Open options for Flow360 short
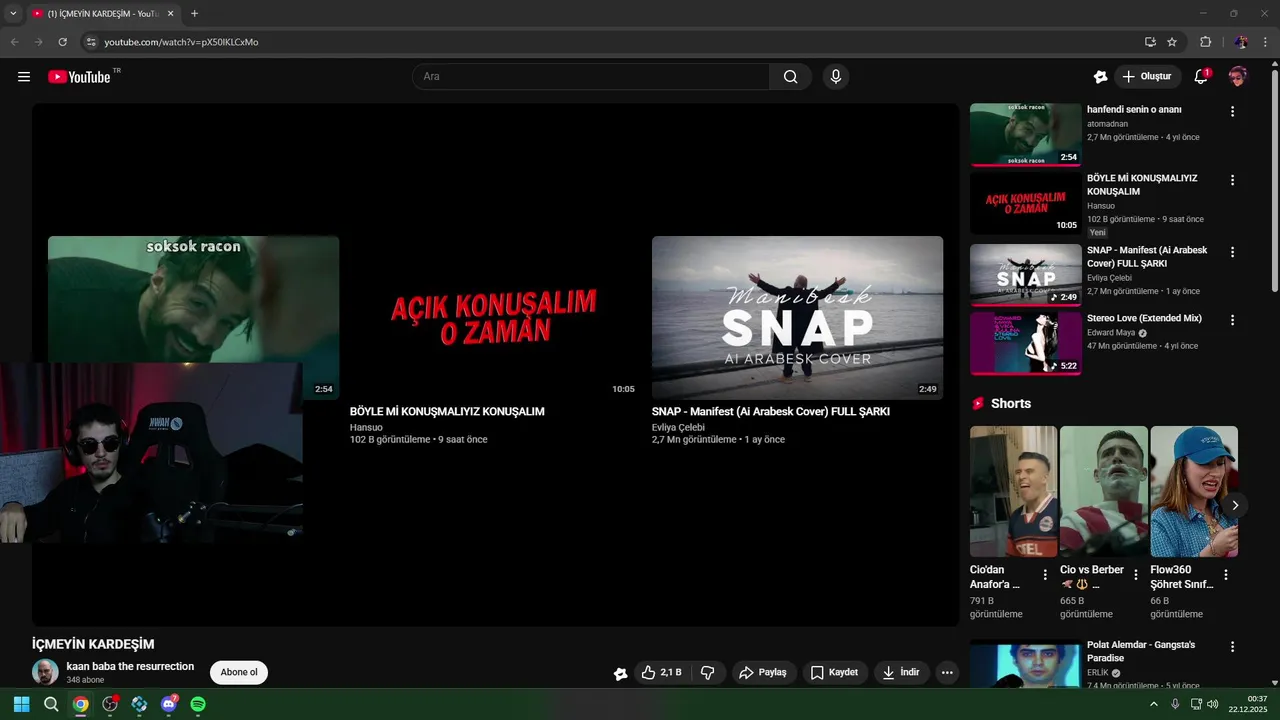Image resolution: width=1280 pixels, height=720 pixels. 1226,575
